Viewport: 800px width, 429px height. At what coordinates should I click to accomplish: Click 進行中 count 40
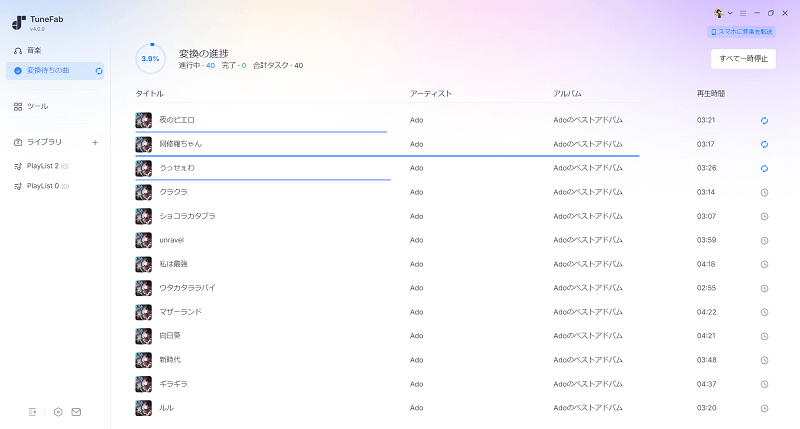coord(210,65)
